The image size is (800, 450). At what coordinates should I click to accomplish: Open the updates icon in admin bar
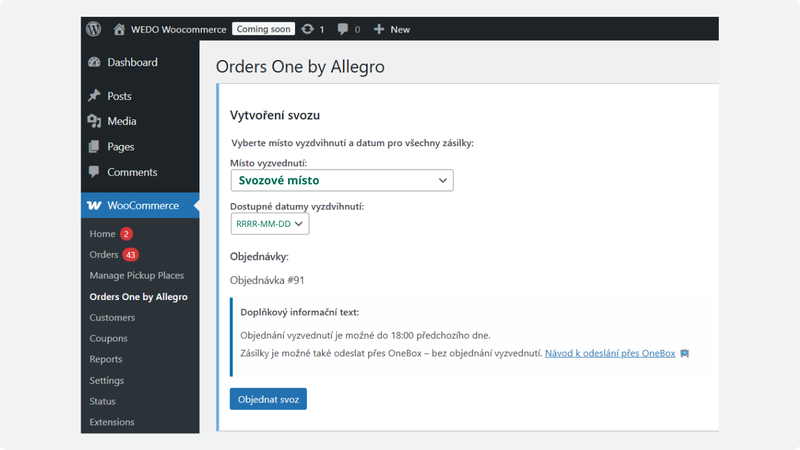[x=307, y=29]
